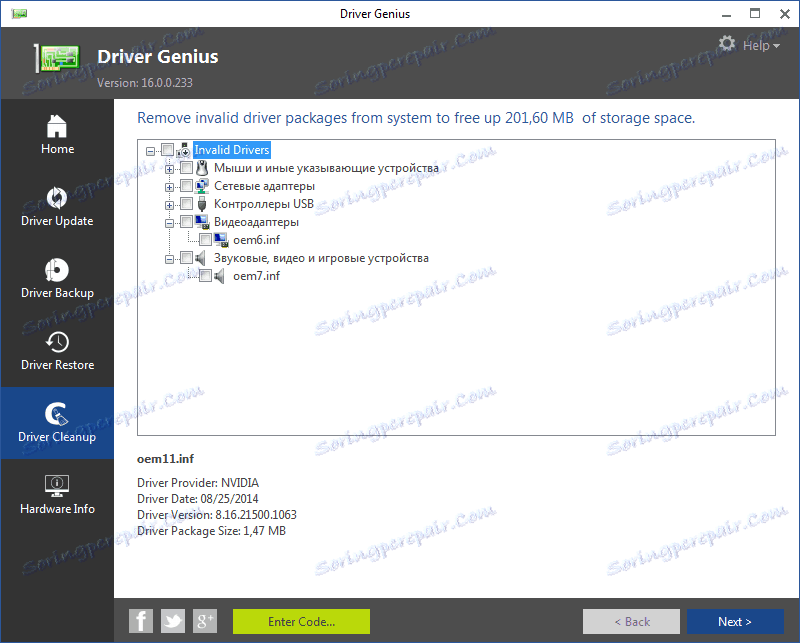
Task: Maximize the Driver Genius window
Action: 755,14
